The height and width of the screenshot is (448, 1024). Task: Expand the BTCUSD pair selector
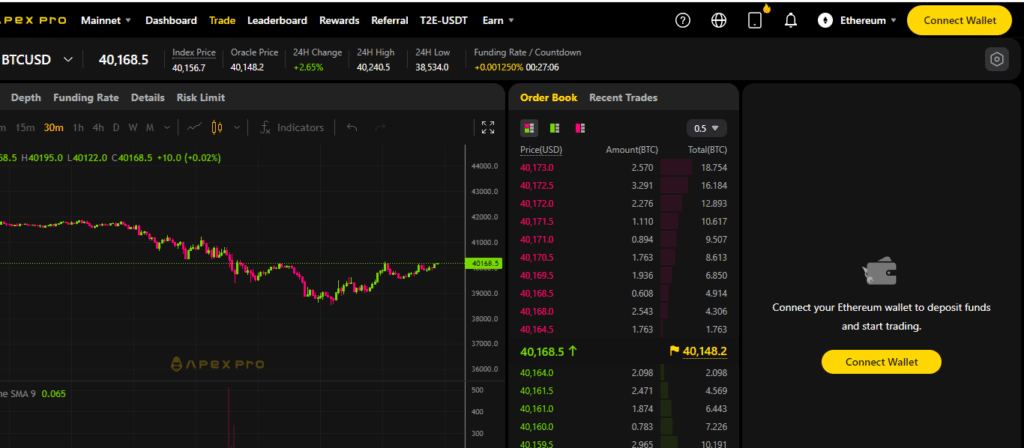coord(68,59)
